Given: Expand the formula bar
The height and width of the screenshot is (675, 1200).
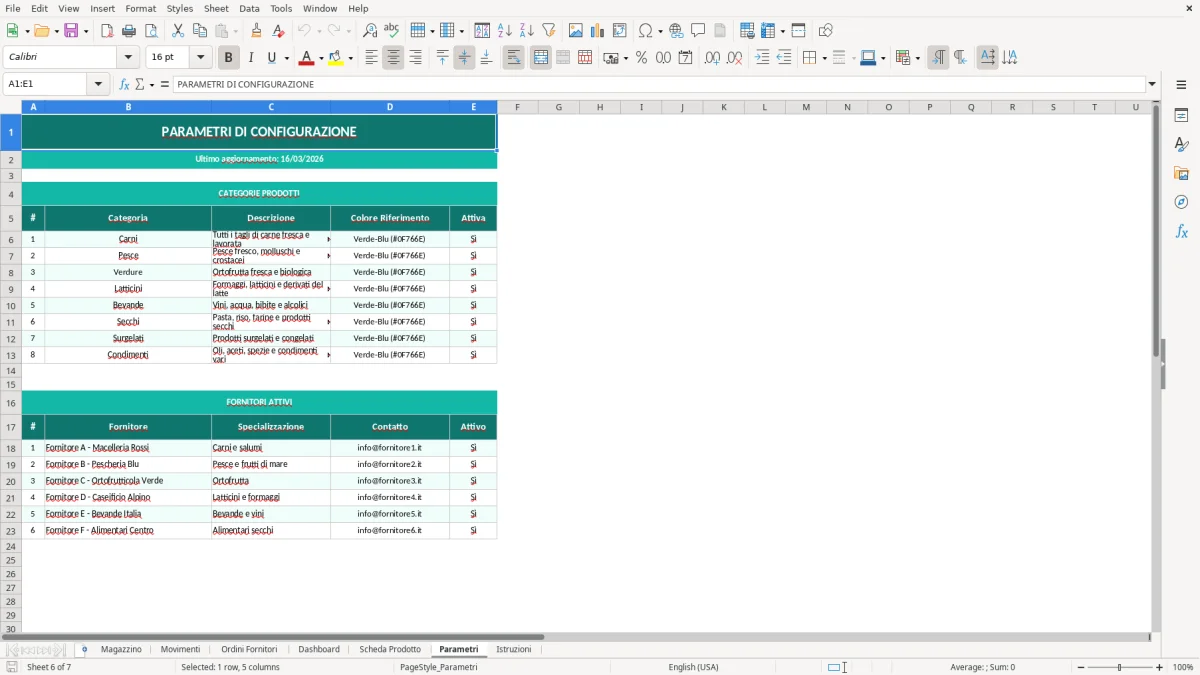Looking at the screenshot, I should pyautogui.click(x=1152, y=84).
